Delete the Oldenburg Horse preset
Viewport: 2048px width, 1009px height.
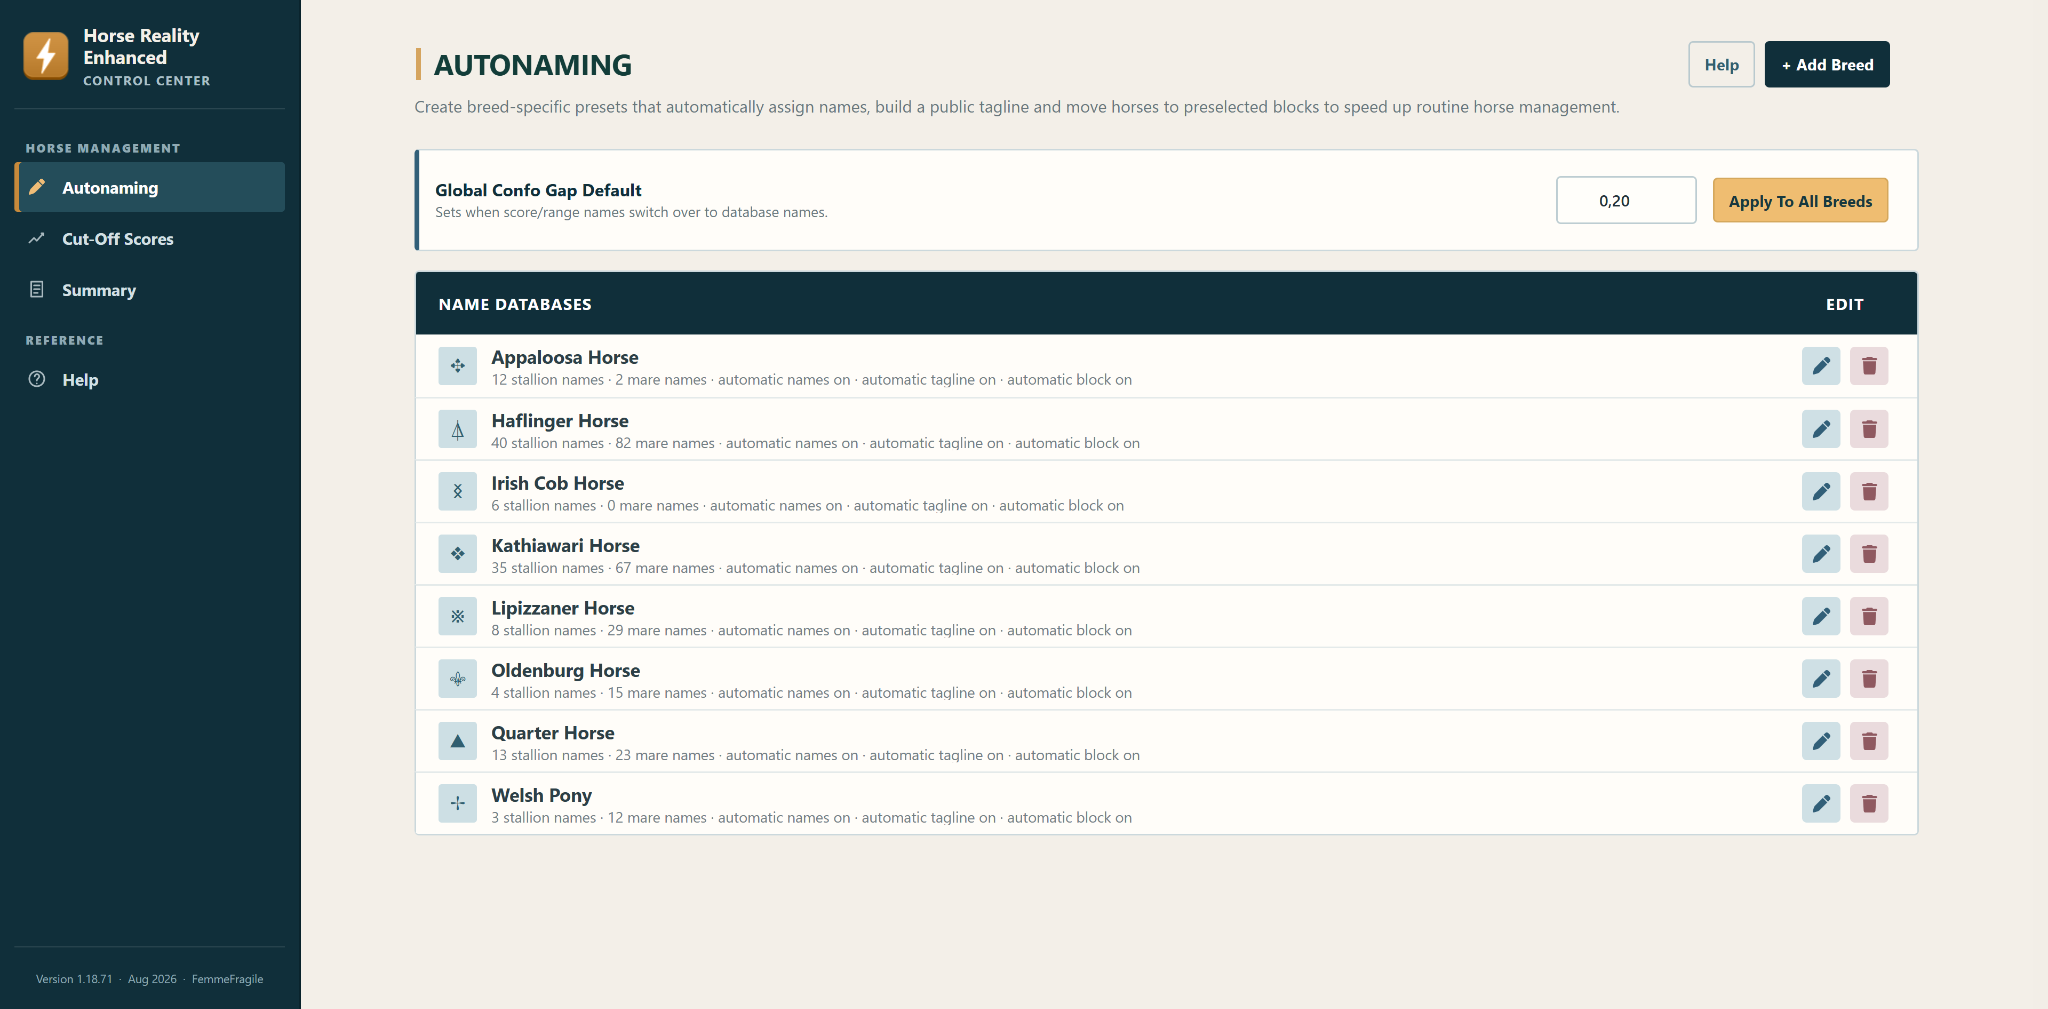(x=1869, y=679)
